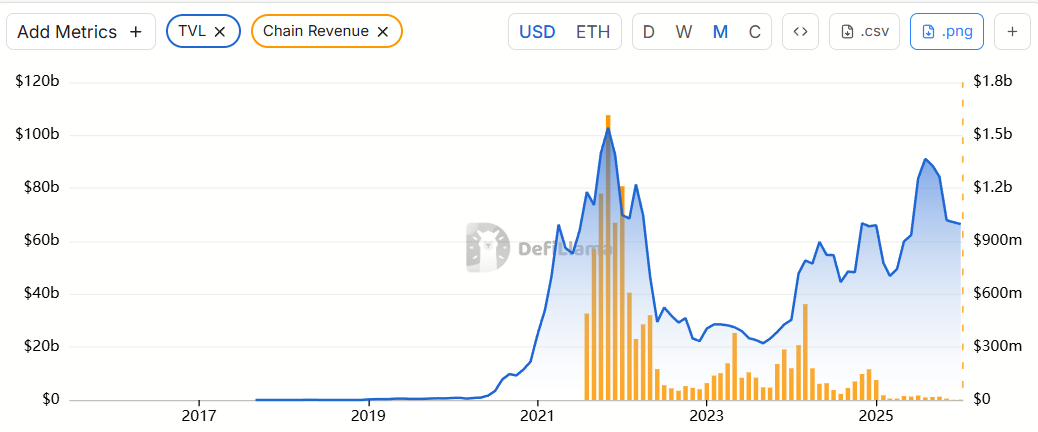The height and width of the screenshot is (432, 1038).
Task: Switch currency to ETH
Action: point(593,31)
